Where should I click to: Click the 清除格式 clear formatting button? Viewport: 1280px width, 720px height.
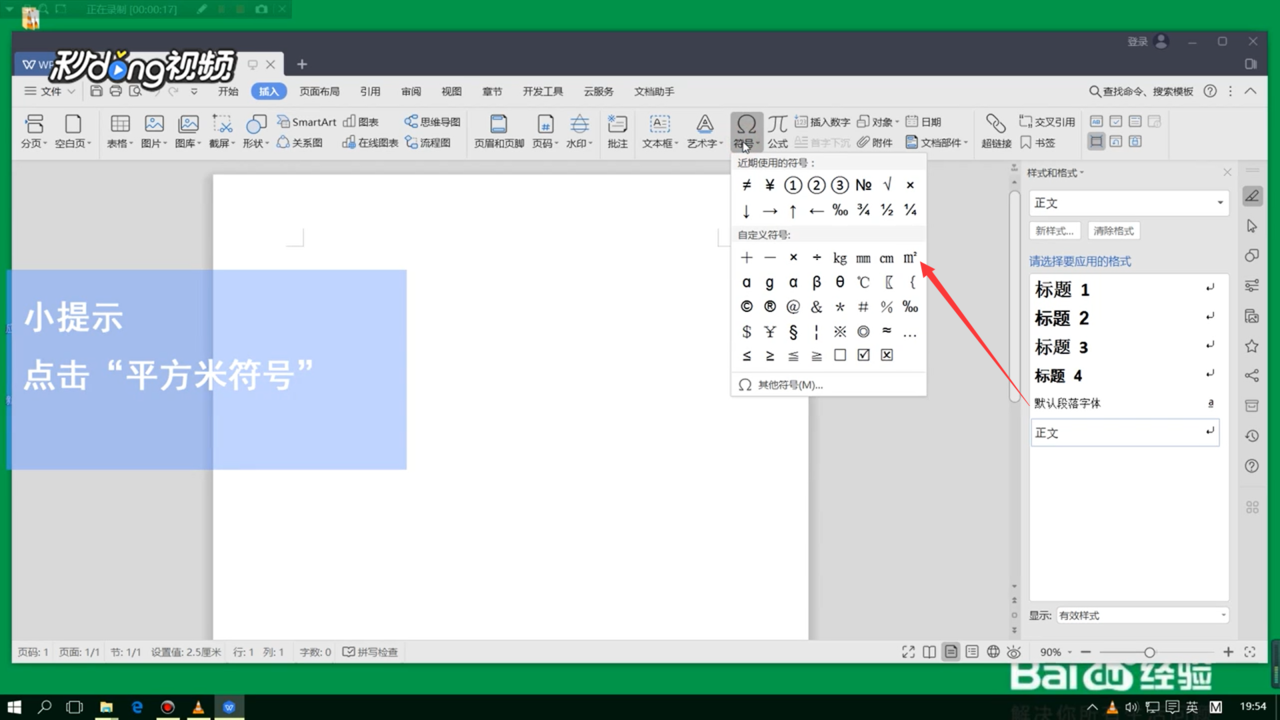coord(1114,231)
